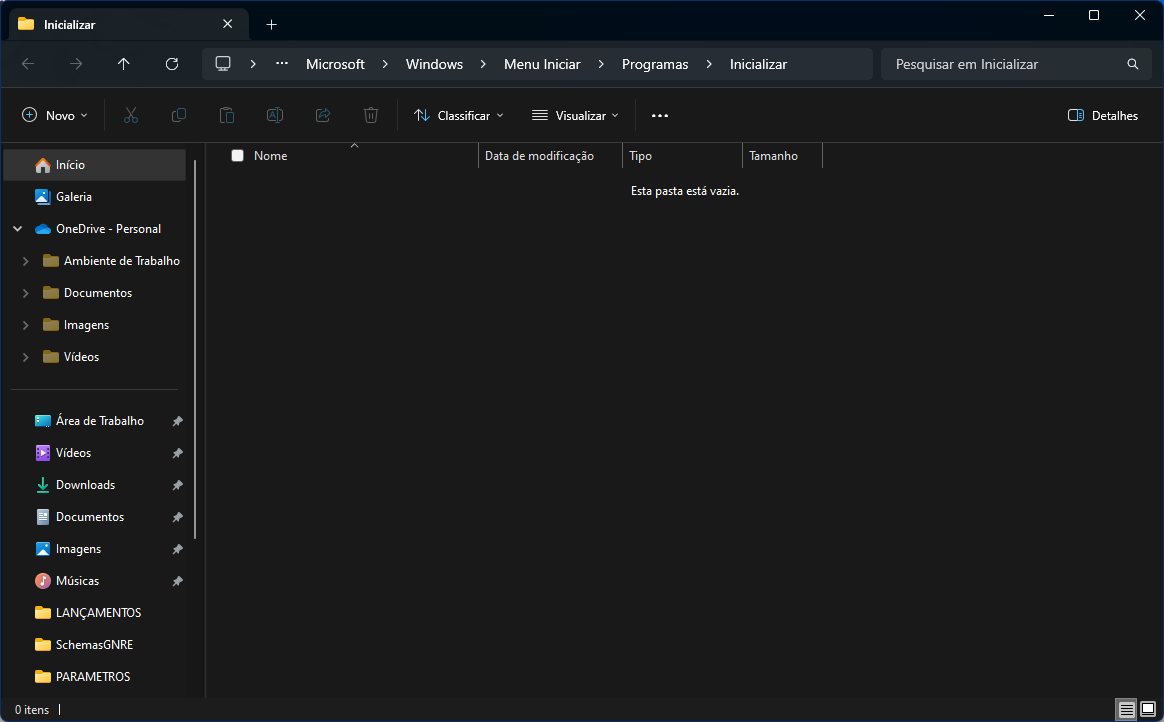
Task: Open the Novo dropdown menu
Action: pyautogui.click(x=55, y=115)
